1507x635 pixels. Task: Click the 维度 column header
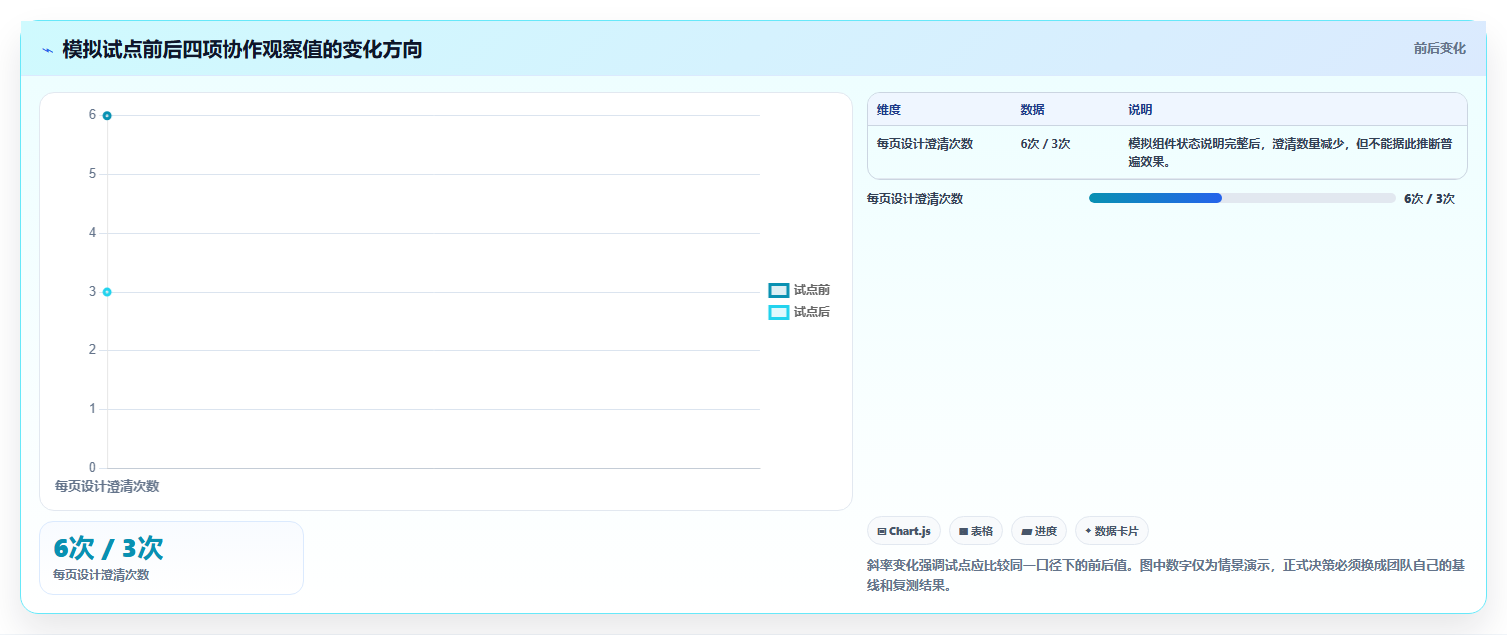[x=889, y=110]
